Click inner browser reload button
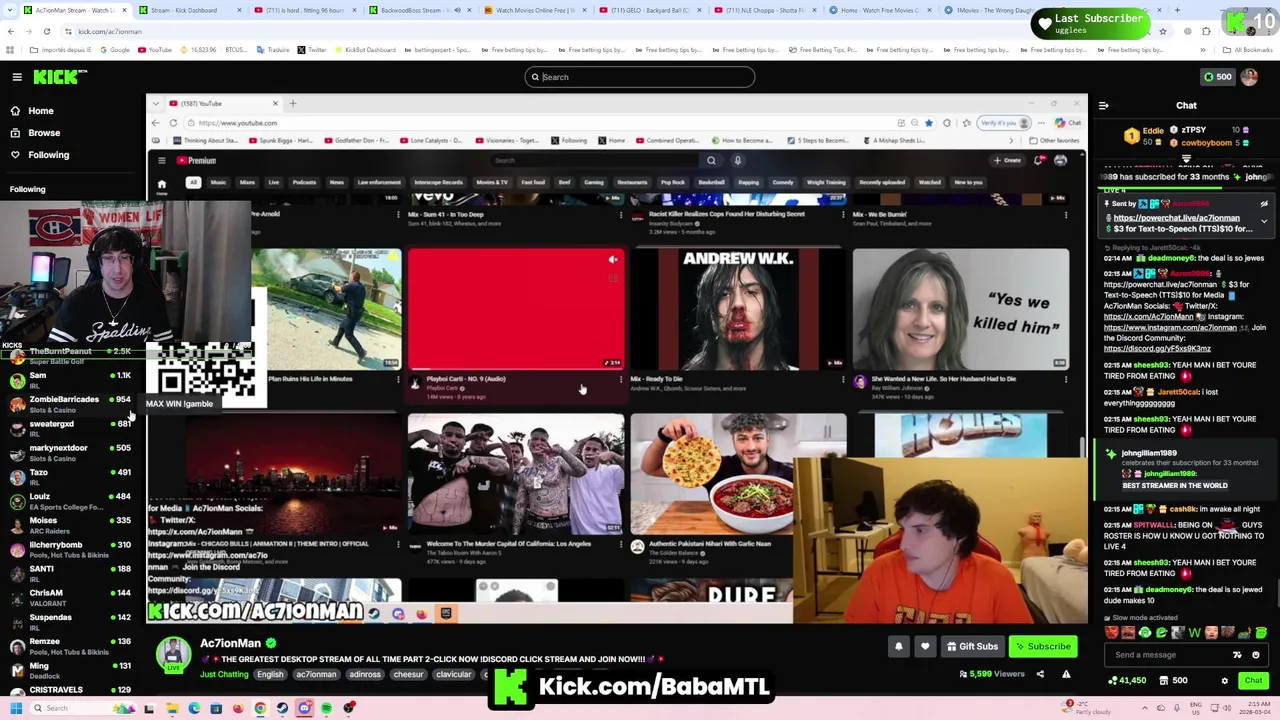The image size is (1280, 720). tap(174, 123)
